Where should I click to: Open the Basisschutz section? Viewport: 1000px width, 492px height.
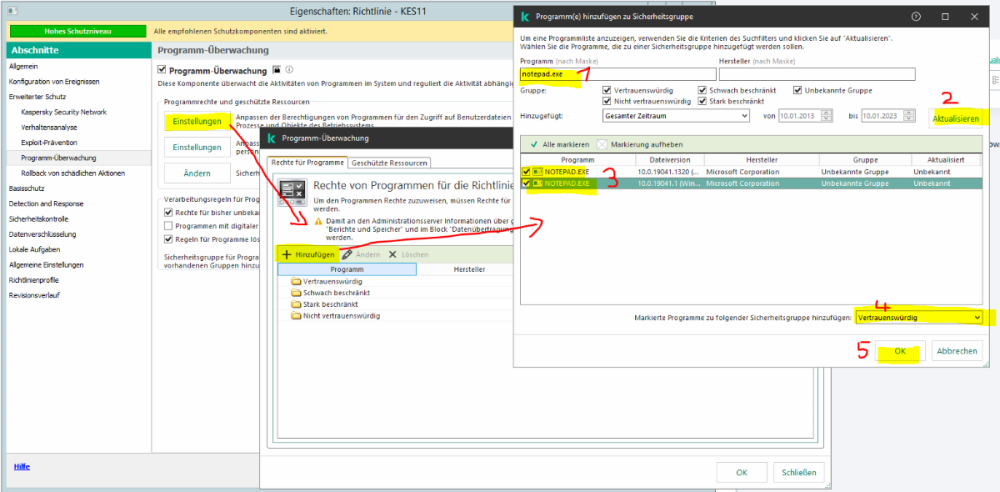[25, 189]
